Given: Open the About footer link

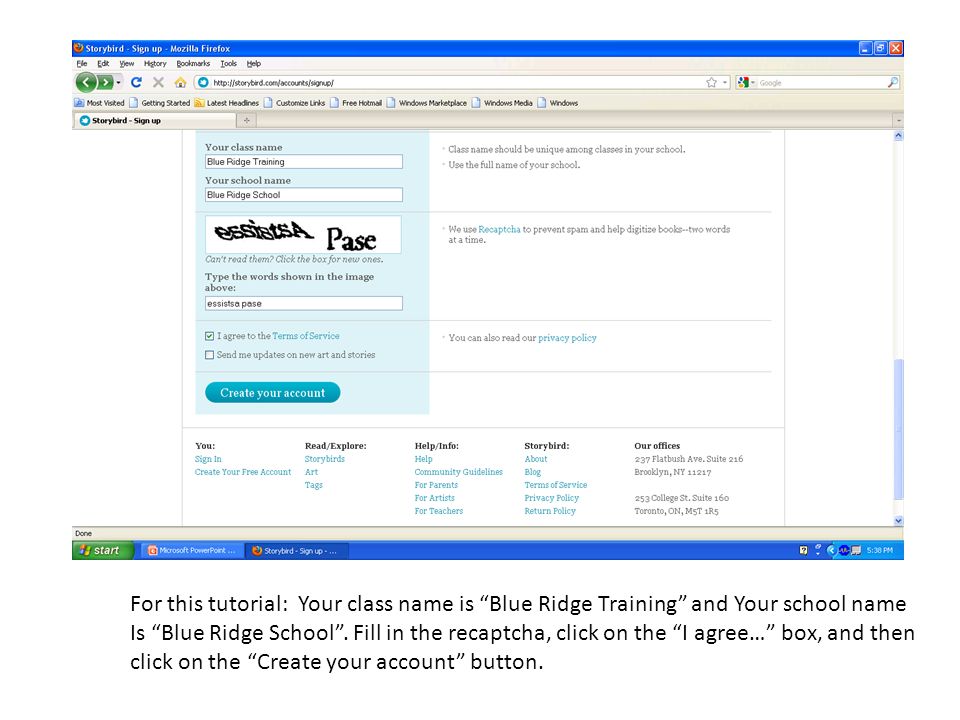Looking at the screenshot, I should click(x=536, y=459).
